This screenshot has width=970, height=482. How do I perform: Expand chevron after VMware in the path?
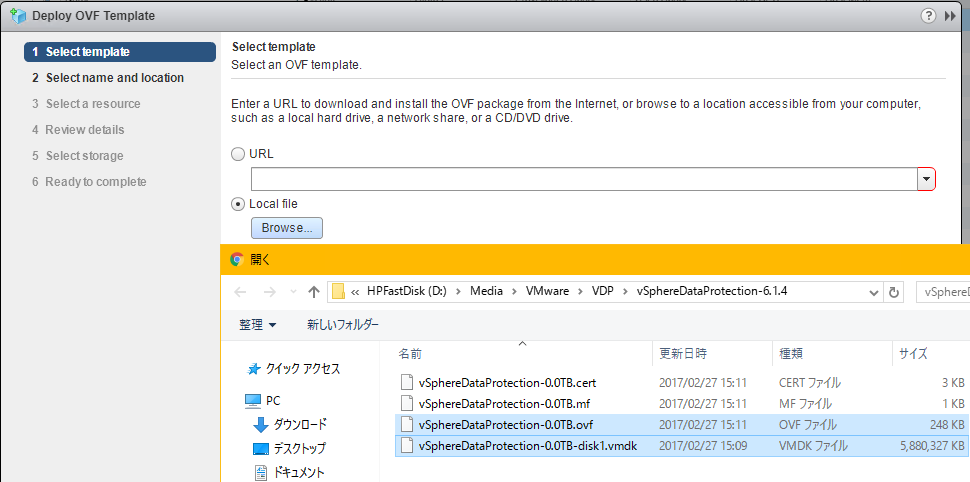[580, 291]
